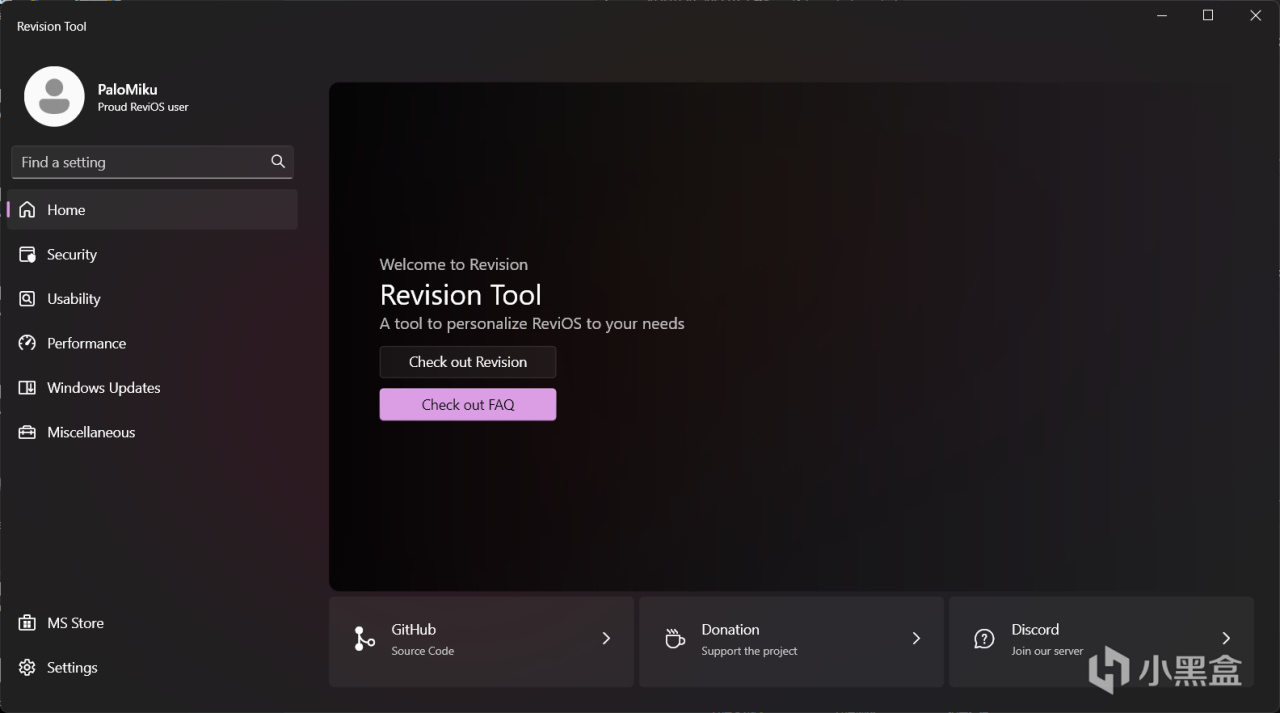Open the Miscellaneous section

point(91,432)
